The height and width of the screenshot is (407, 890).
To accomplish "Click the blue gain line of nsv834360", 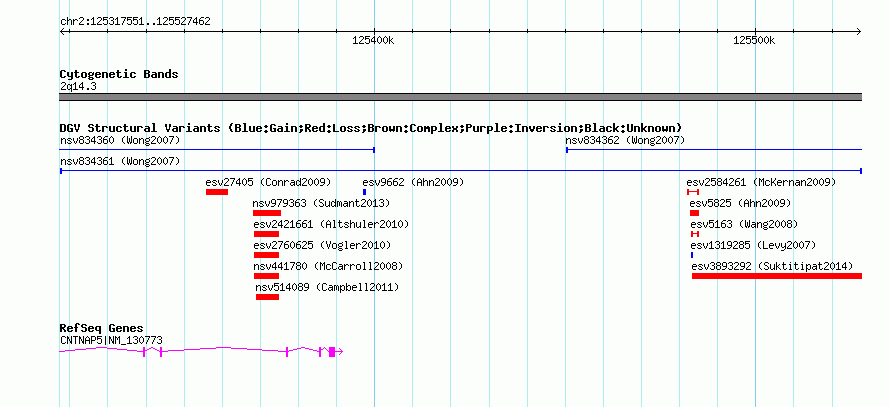I will point(217,150).
